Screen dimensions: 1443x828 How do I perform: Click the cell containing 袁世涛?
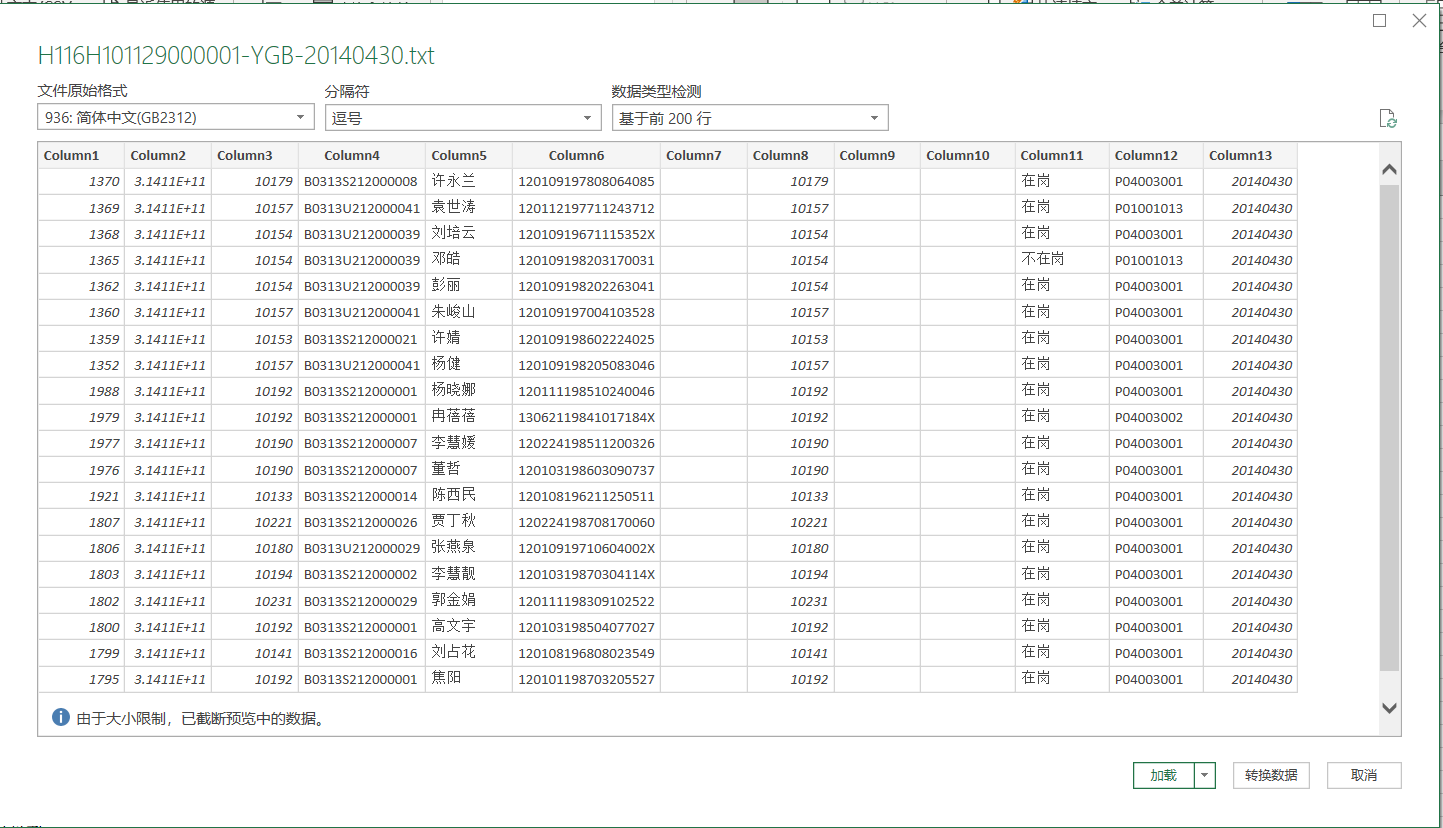click(469, 208)
